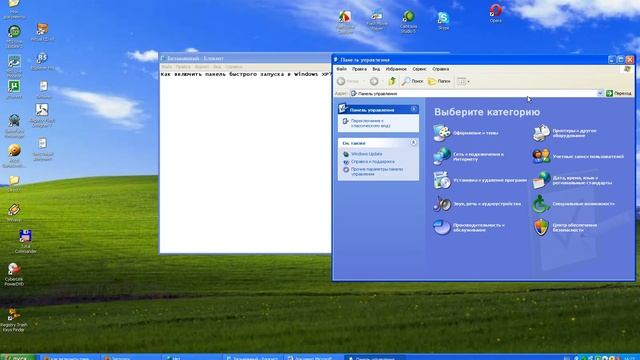Click Switch to Classic View link
The height and width of the screenshot is (360, 640).
coord(371,123)
